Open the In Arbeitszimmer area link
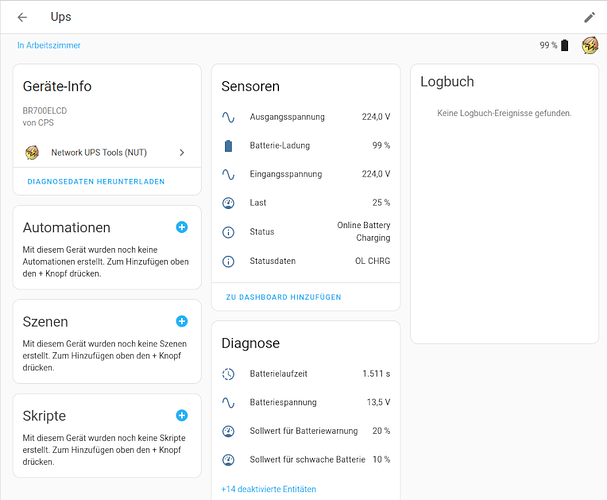Screen dimensions: 607x500 click(49, 45)
